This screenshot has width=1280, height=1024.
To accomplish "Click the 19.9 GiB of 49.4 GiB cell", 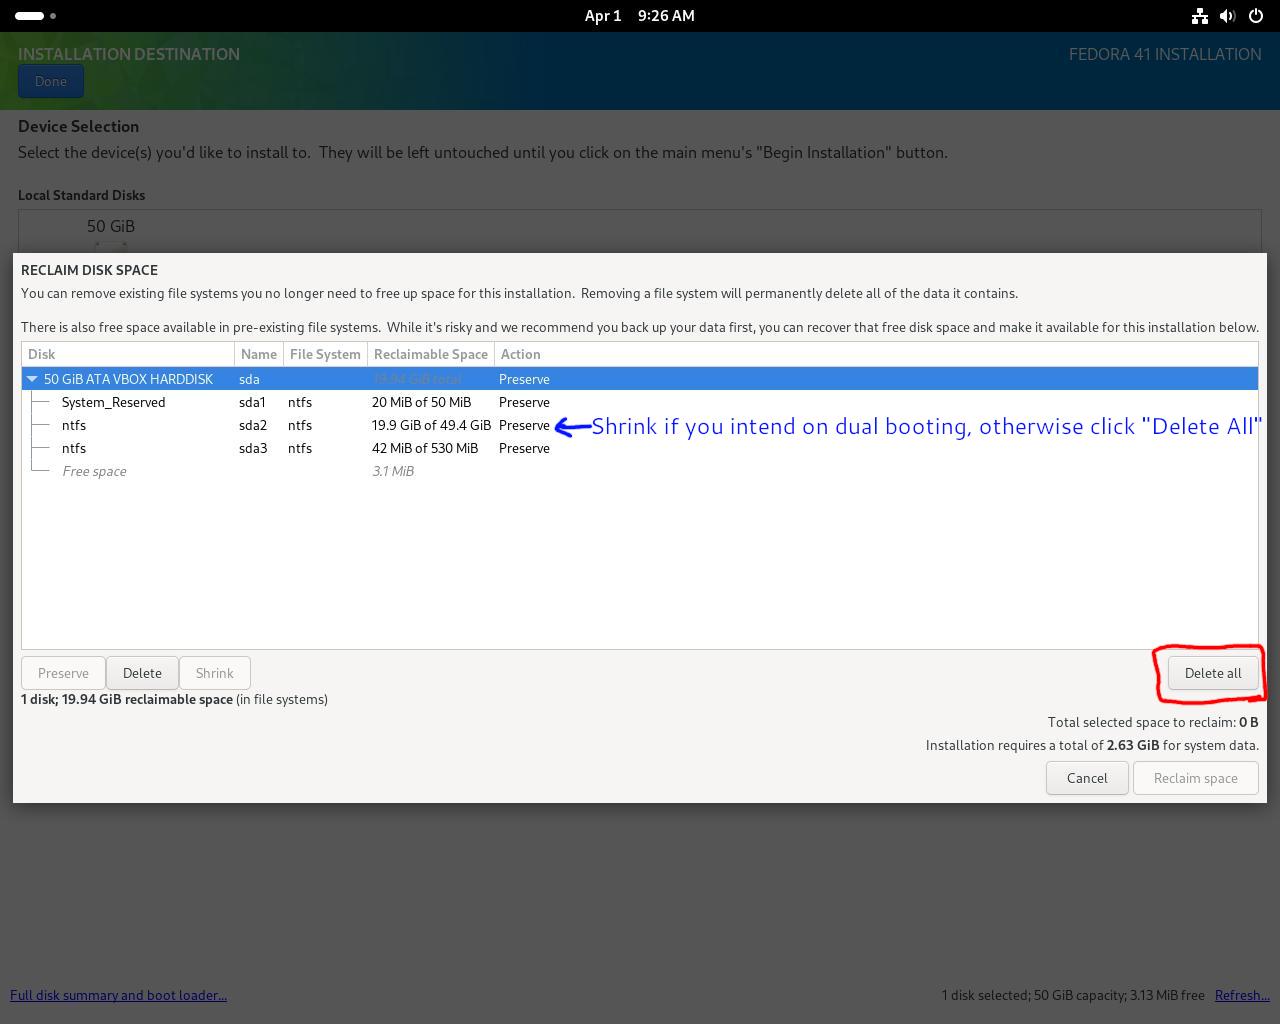I will (x=431, y=425).
